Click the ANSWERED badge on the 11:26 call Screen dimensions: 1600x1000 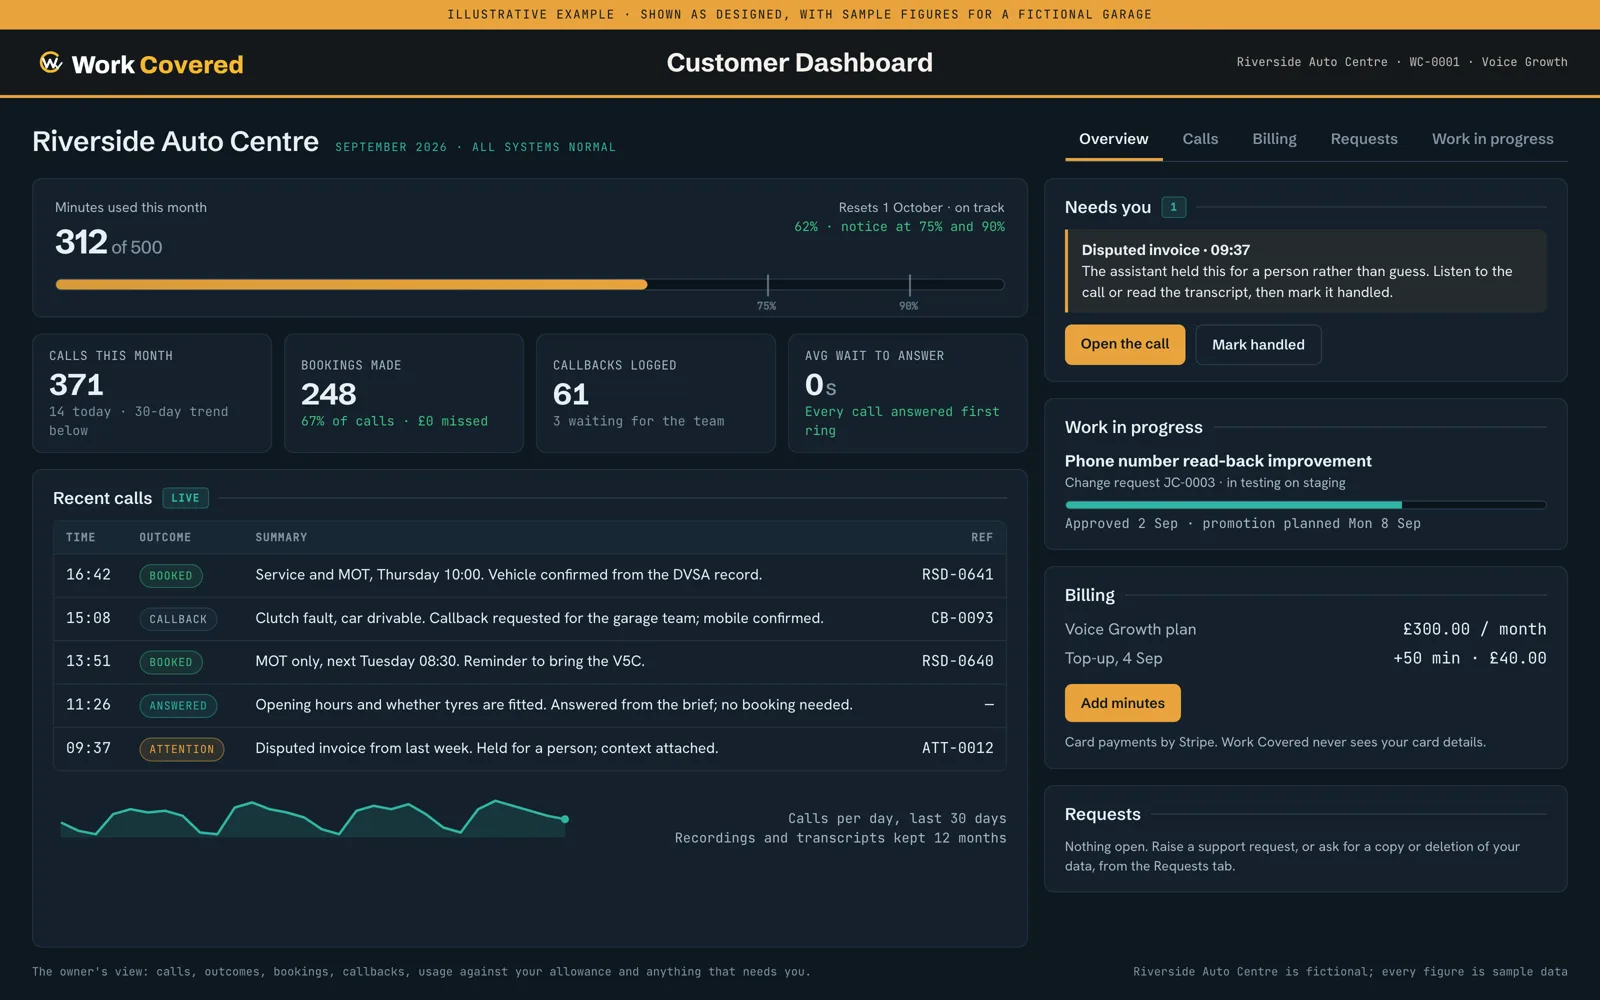[x=178, y=706]
